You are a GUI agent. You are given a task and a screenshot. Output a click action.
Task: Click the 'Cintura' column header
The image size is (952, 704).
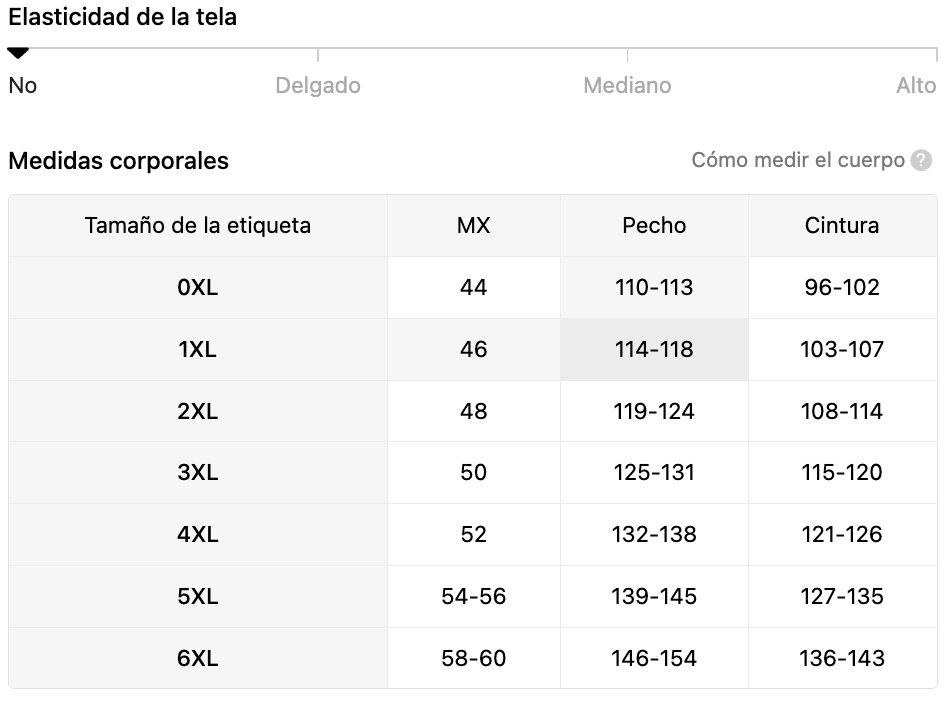[842, 226]
